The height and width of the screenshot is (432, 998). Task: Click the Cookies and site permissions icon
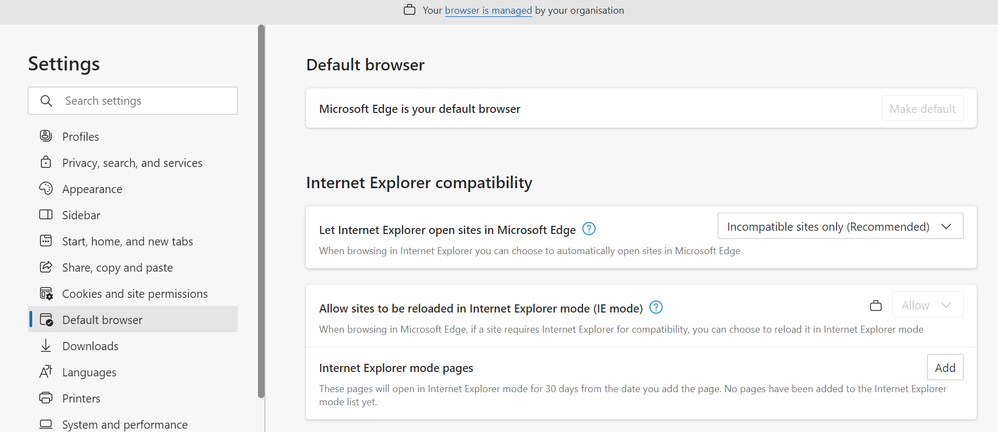click(x=46, y=294)
